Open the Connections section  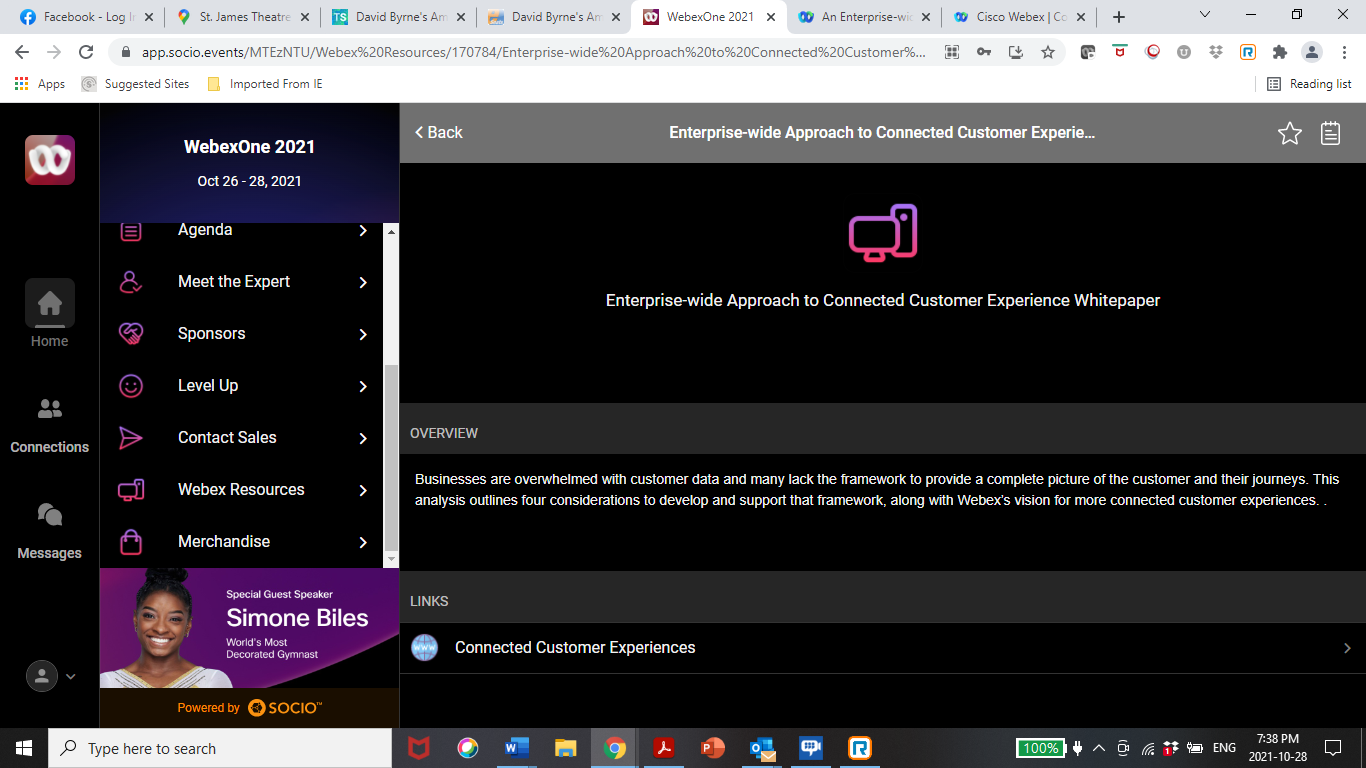pyautogui.click(x=49, y=427)
